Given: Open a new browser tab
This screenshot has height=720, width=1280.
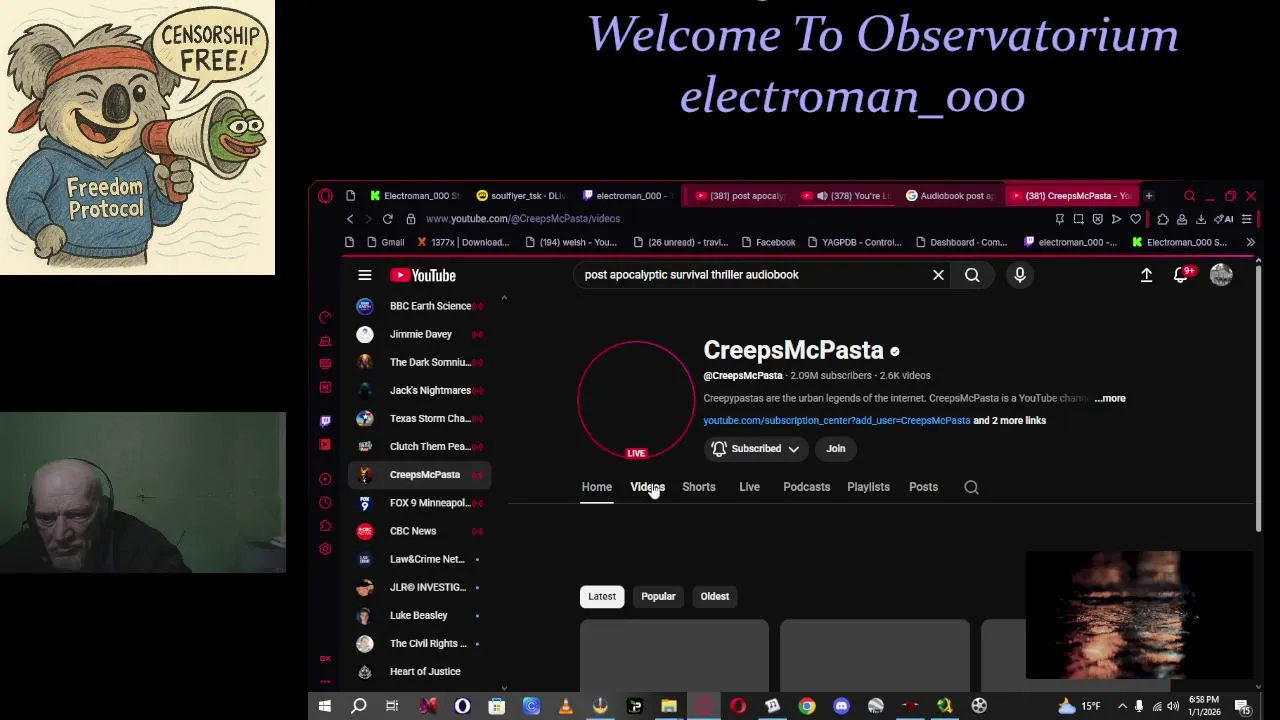Looking at the screenshot, I should [x=1149, y=196].
